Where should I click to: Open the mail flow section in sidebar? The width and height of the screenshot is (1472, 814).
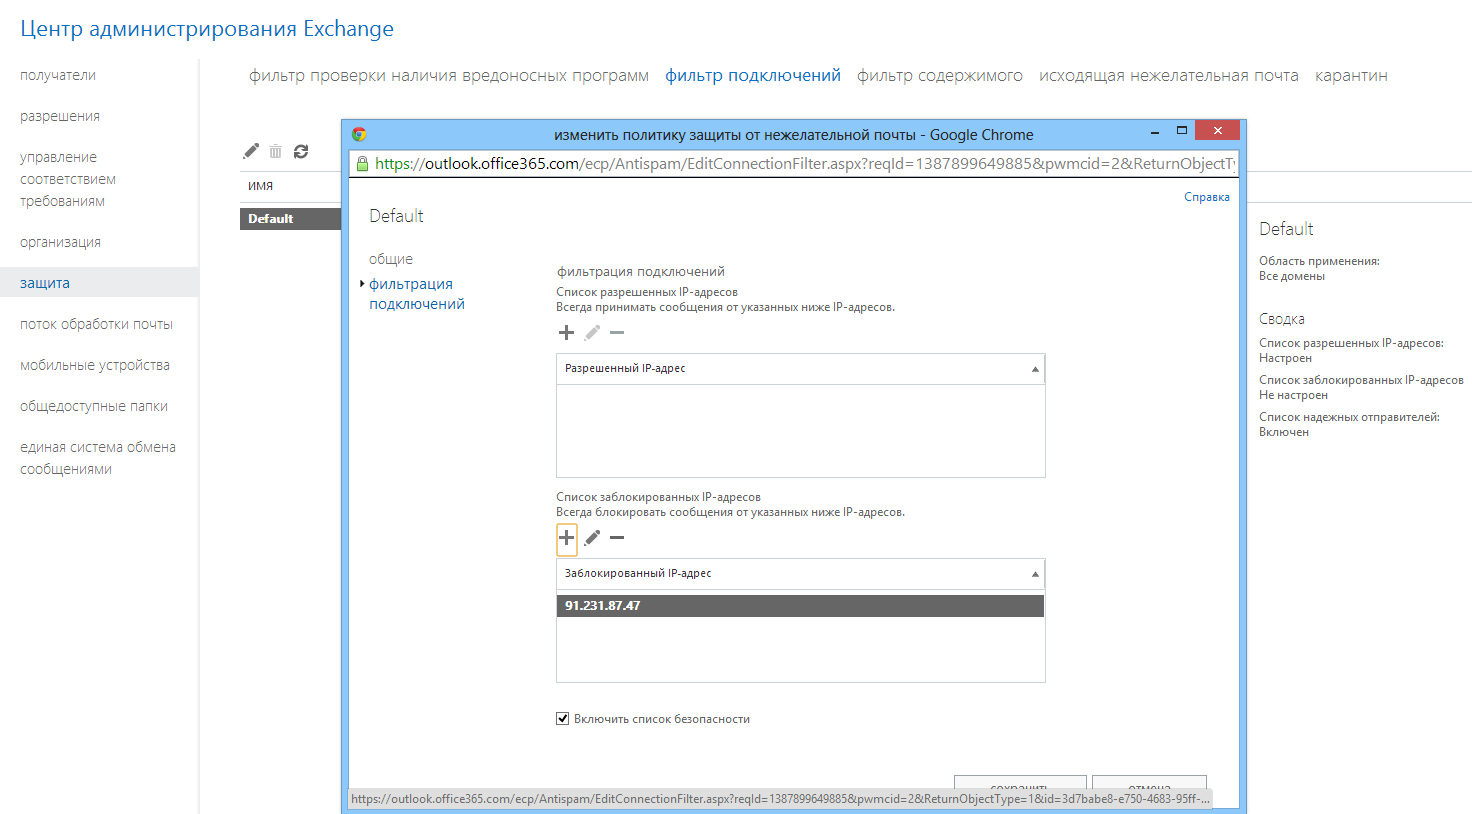96,324
